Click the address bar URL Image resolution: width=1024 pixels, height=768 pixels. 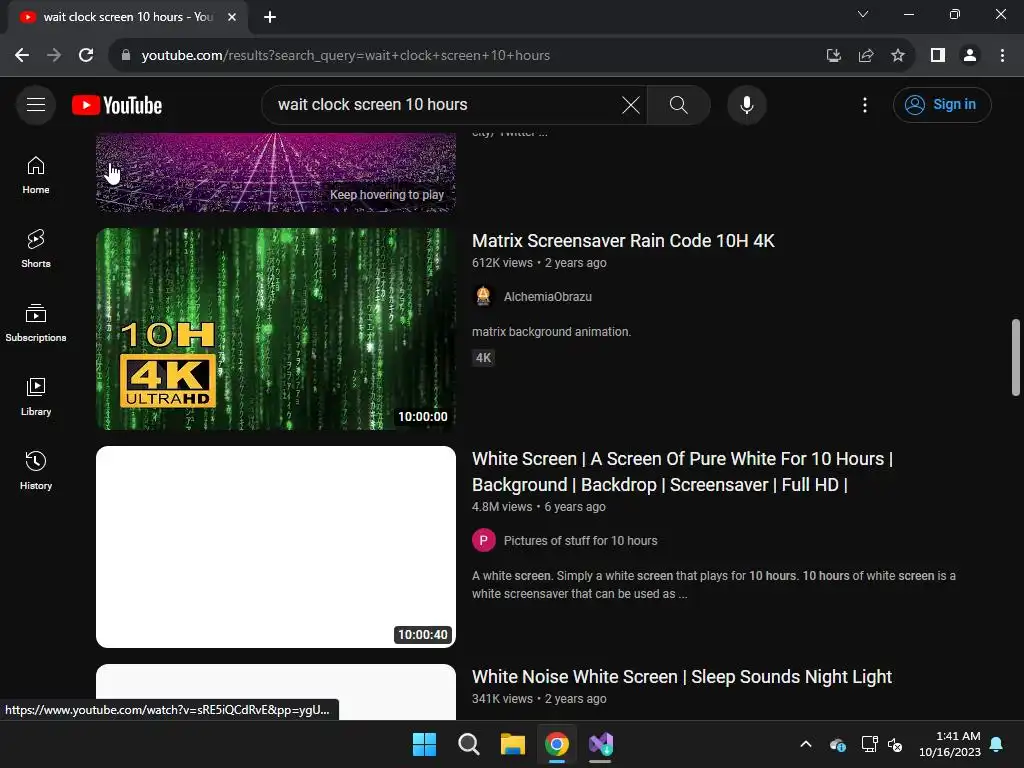[x=345, y=56]
